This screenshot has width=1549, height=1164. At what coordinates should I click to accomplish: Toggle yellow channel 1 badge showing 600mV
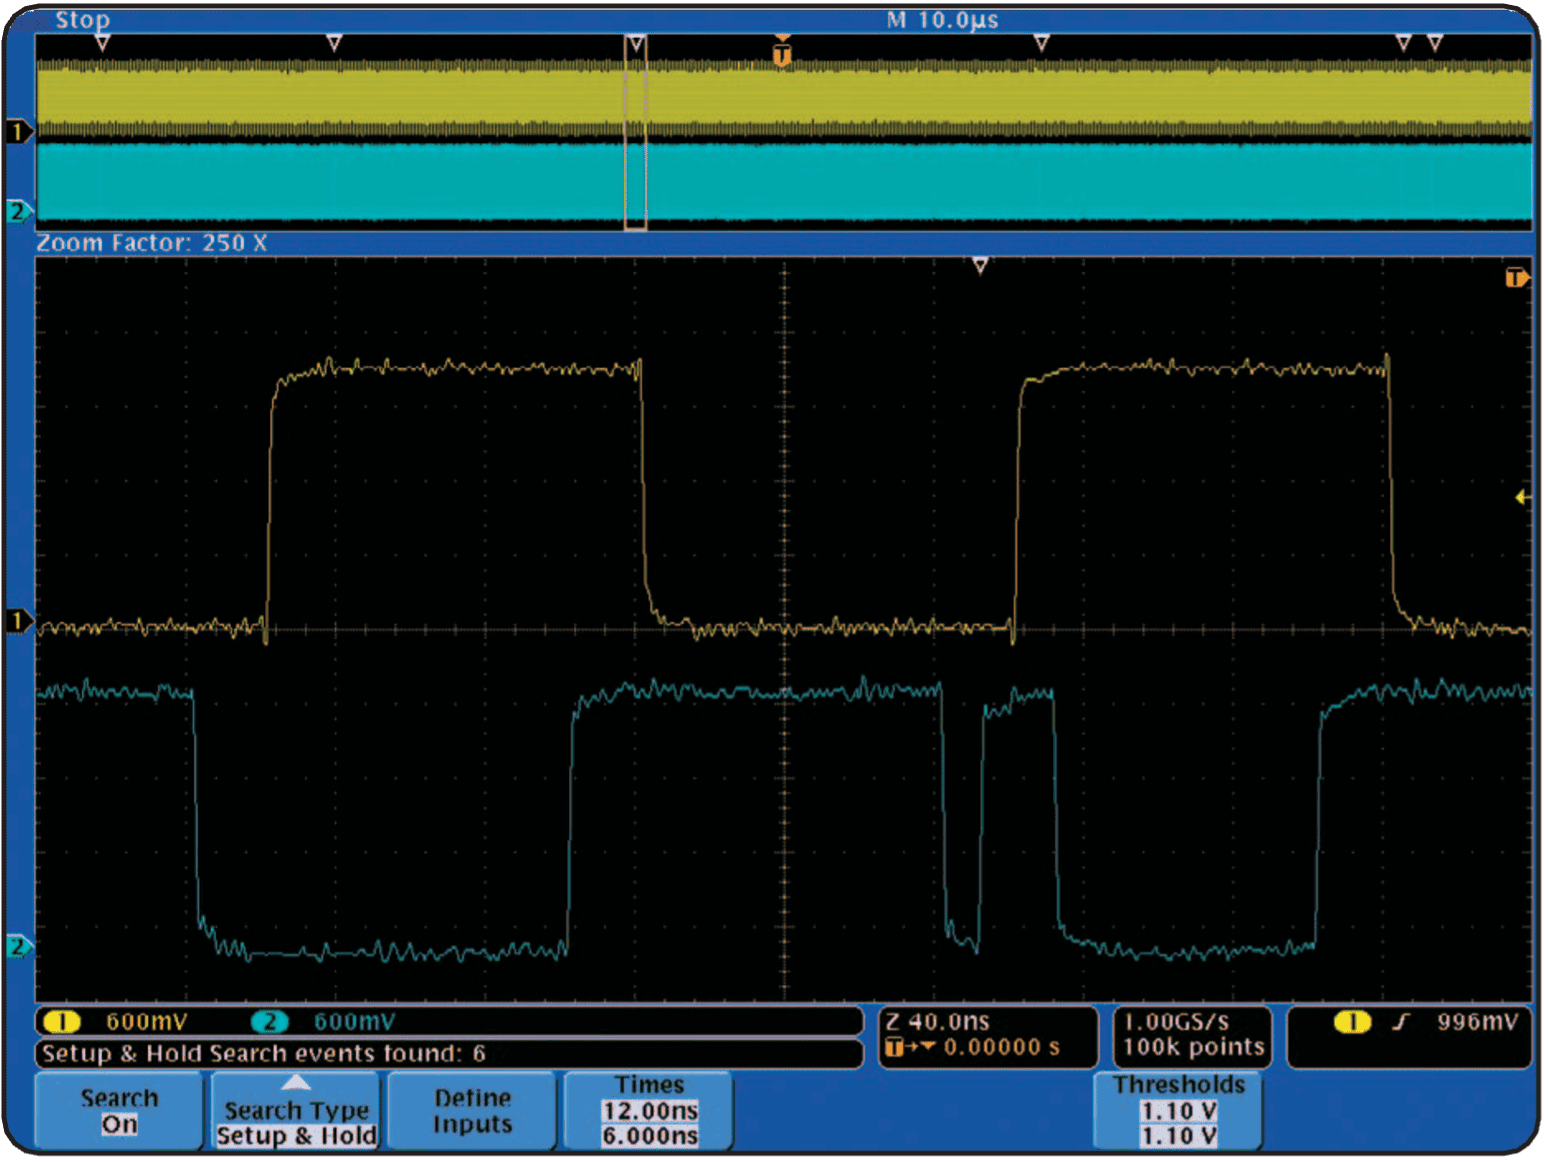pyautogui.click(x=62, y=1021)
